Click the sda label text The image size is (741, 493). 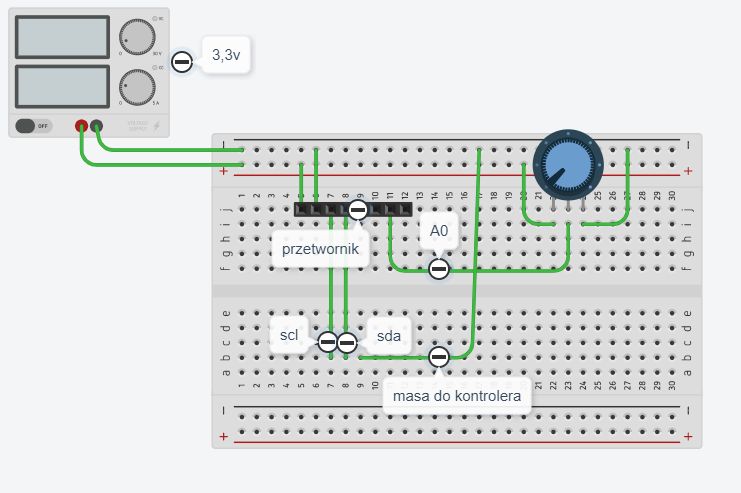click(x=389, y=336)
